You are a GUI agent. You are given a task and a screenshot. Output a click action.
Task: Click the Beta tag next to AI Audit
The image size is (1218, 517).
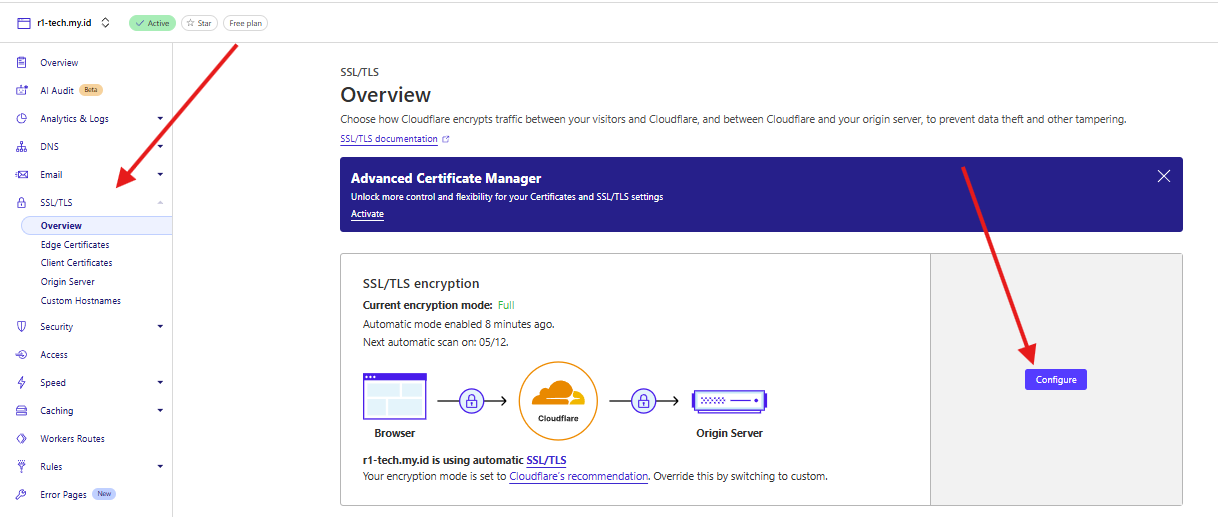91,90
